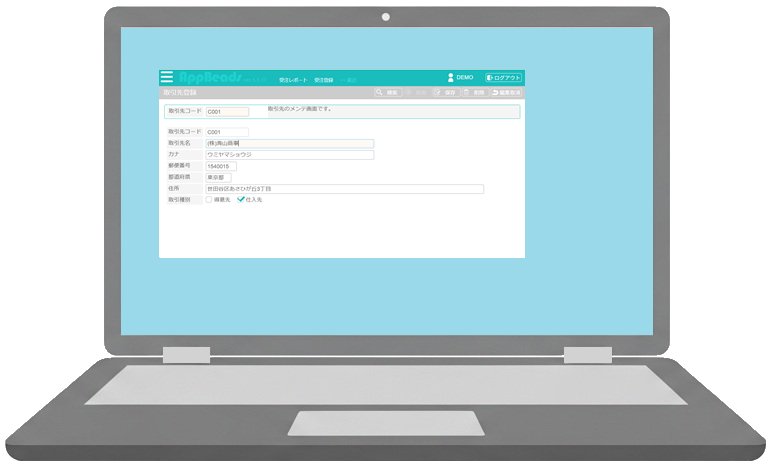The width and height of the screenshot is (771, 466).
Task: Click the 編集取消 cancel edit button
Action: coord(505,92)
